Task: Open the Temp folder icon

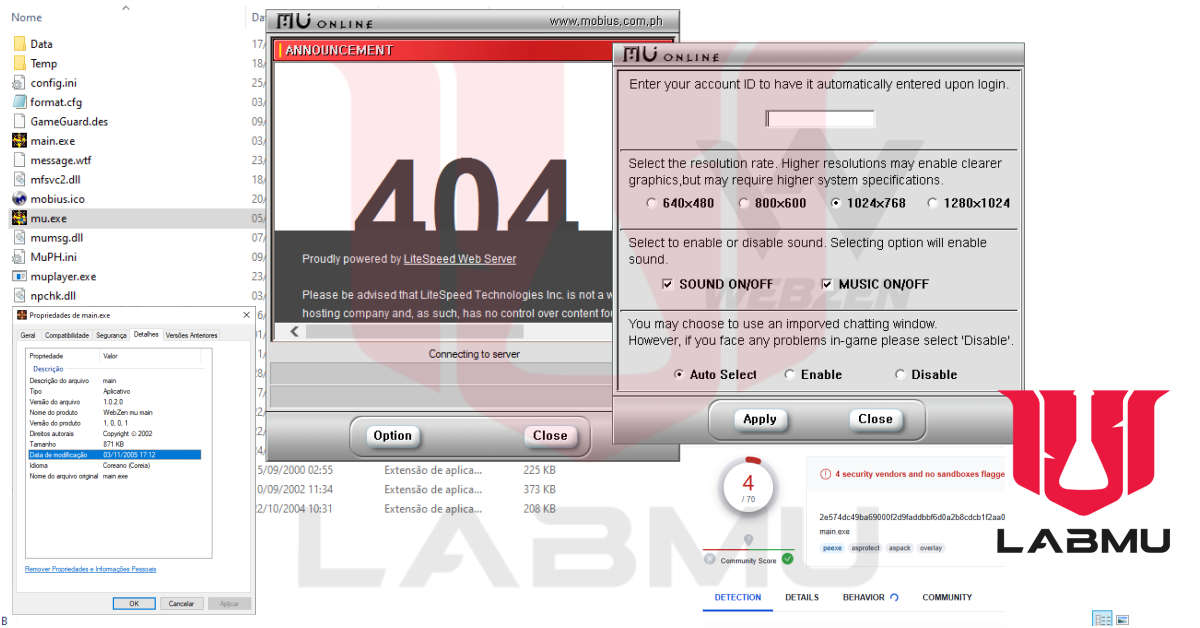Action: click(22, 63)
